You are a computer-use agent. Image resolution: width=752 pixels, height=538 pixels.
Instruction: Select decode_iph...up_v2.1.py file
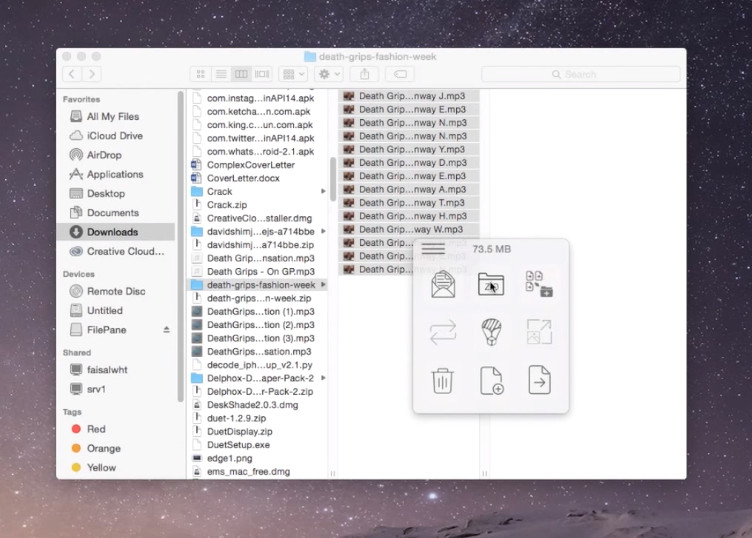(258, 364)
